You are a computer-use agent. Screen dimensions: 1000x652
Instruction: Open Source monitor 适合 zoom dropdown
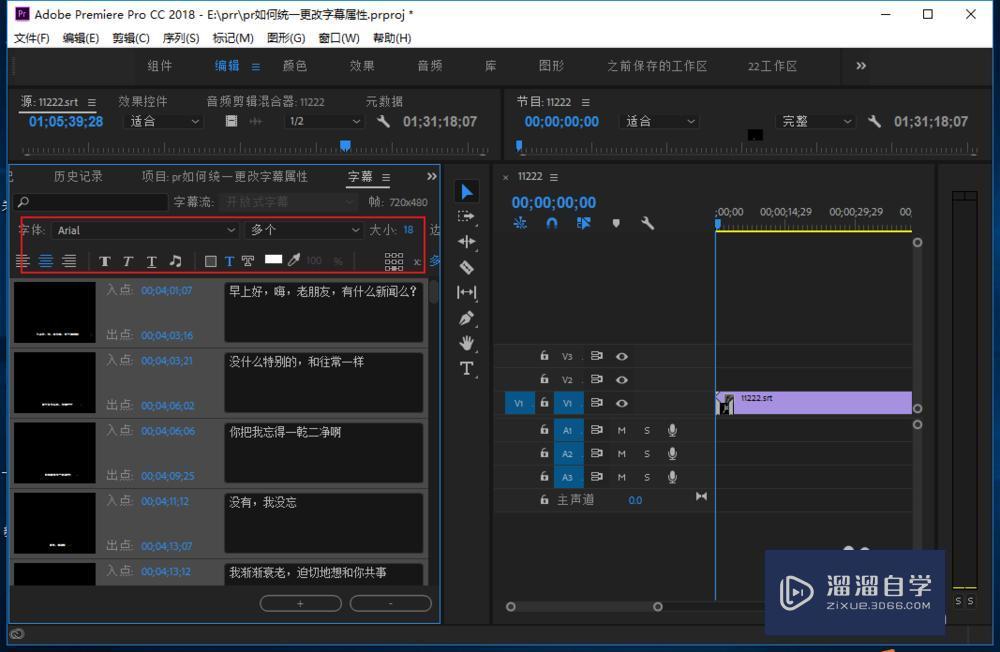tap(163, 121)
